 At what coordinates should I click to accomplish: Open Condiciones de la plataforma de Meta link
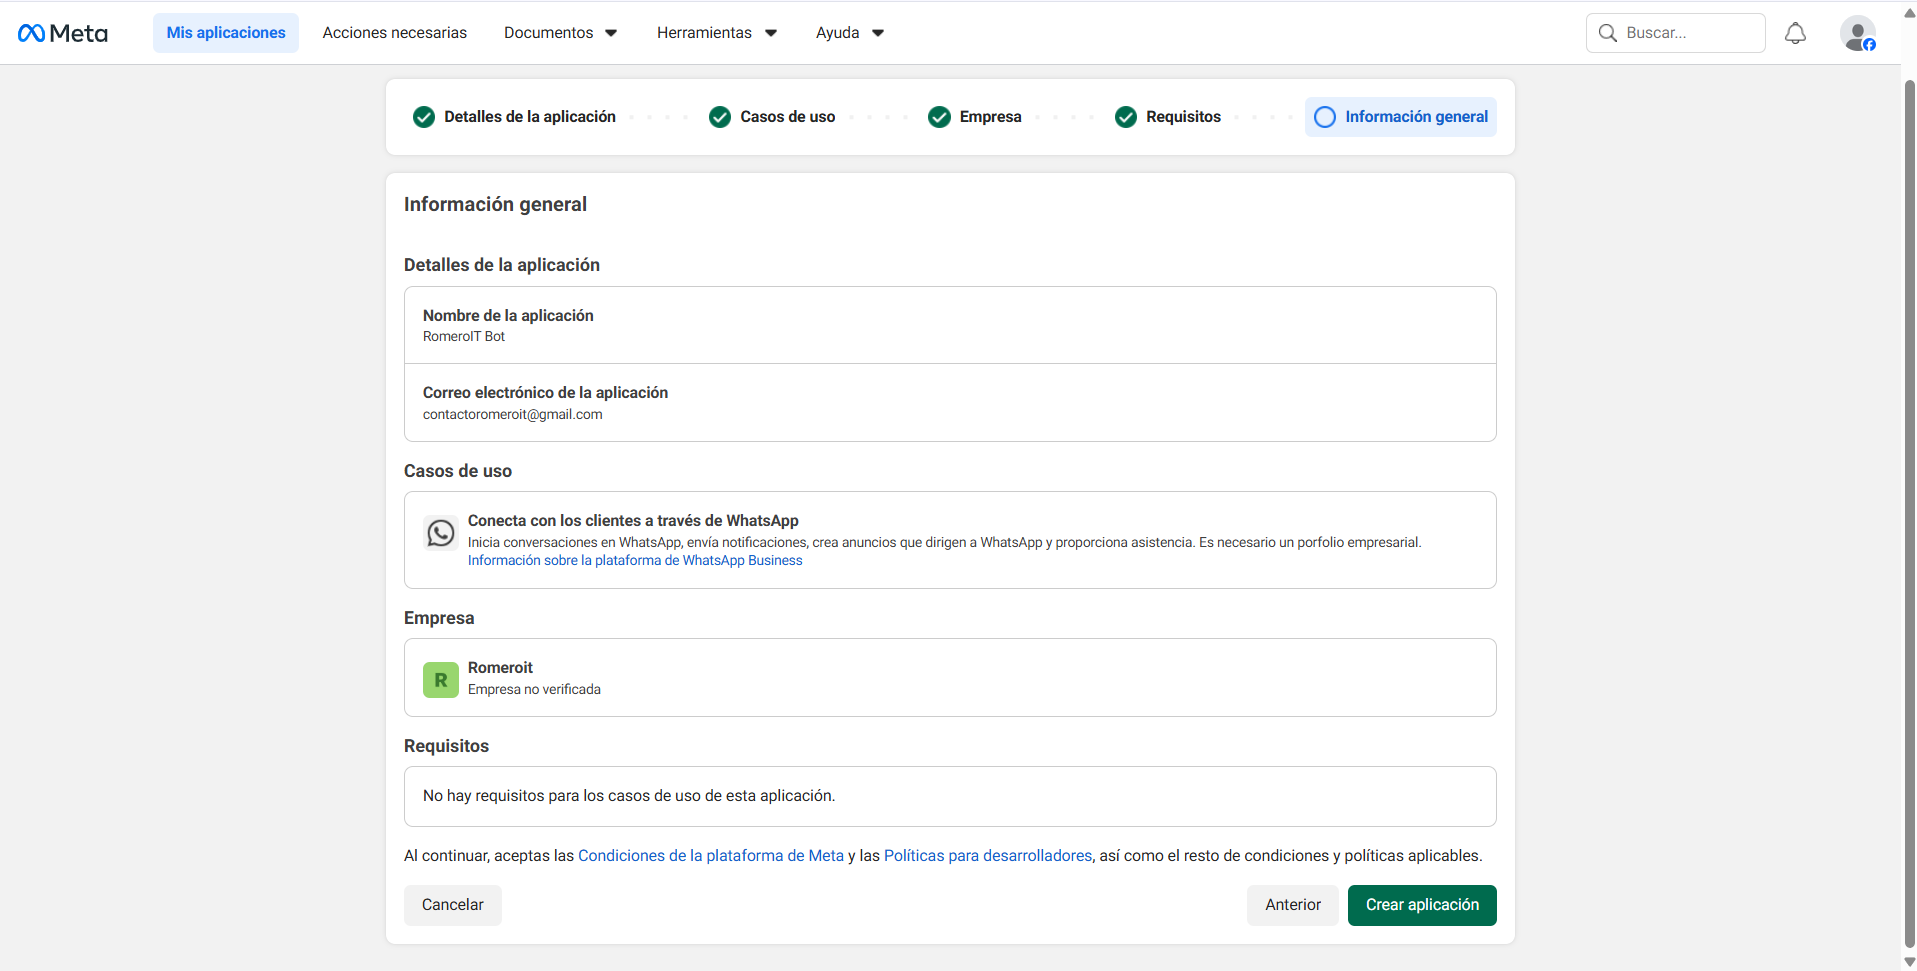[x=711, y=856]
